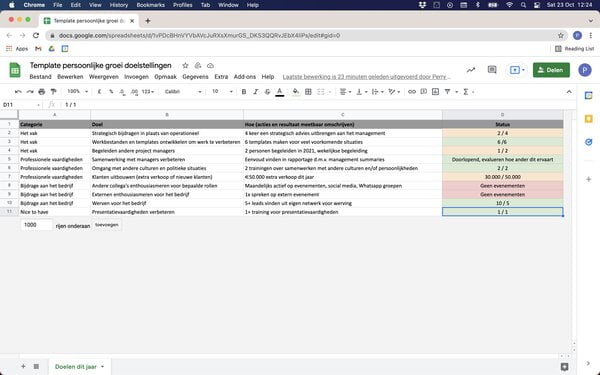The width and height of the screenshot is (600, 375).
Task: Get add-ons from the side panel plus
Action: 589,179
